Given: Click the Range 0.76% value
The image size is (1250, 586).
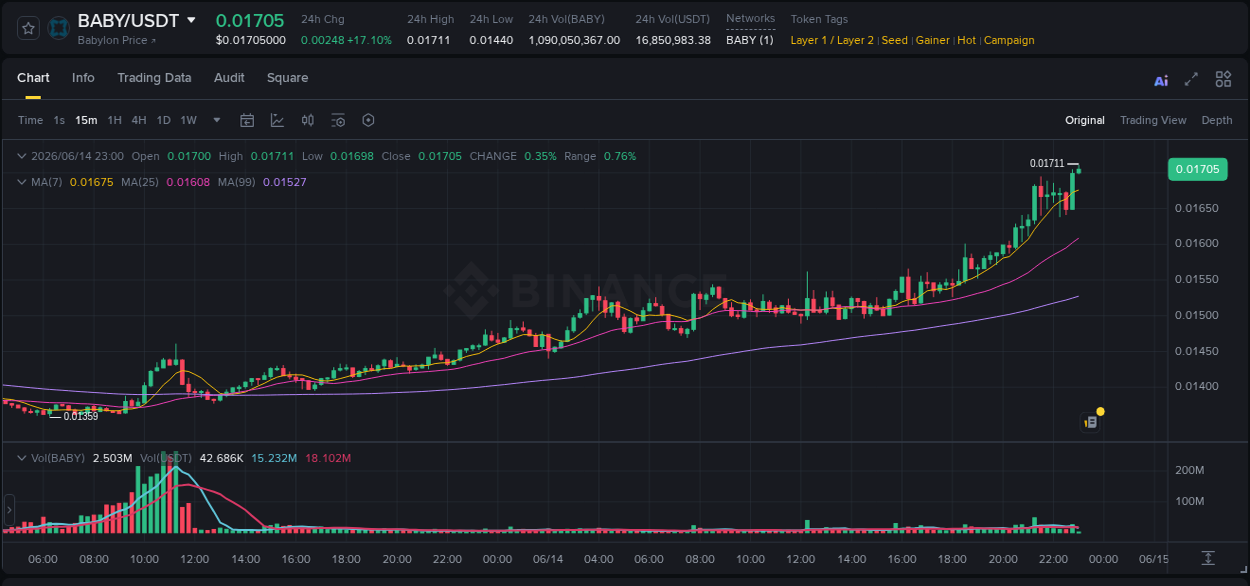Looking at the screenshot, I should pyautogui.click(x=619, y=156).
